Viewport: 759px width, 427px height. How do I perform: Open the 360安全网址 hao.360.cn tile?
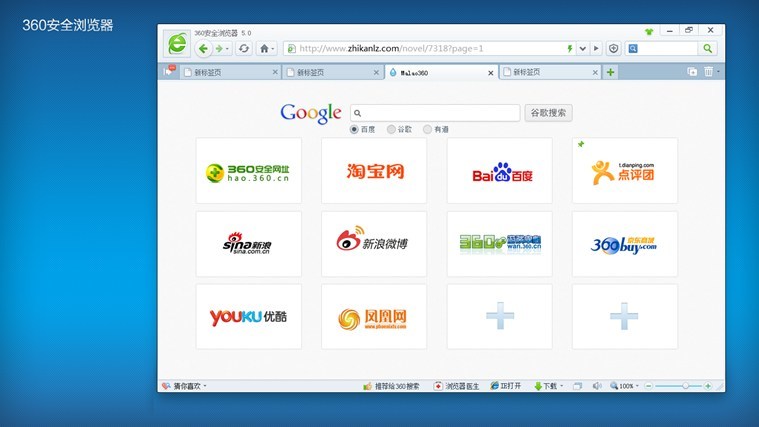[248, 170]
